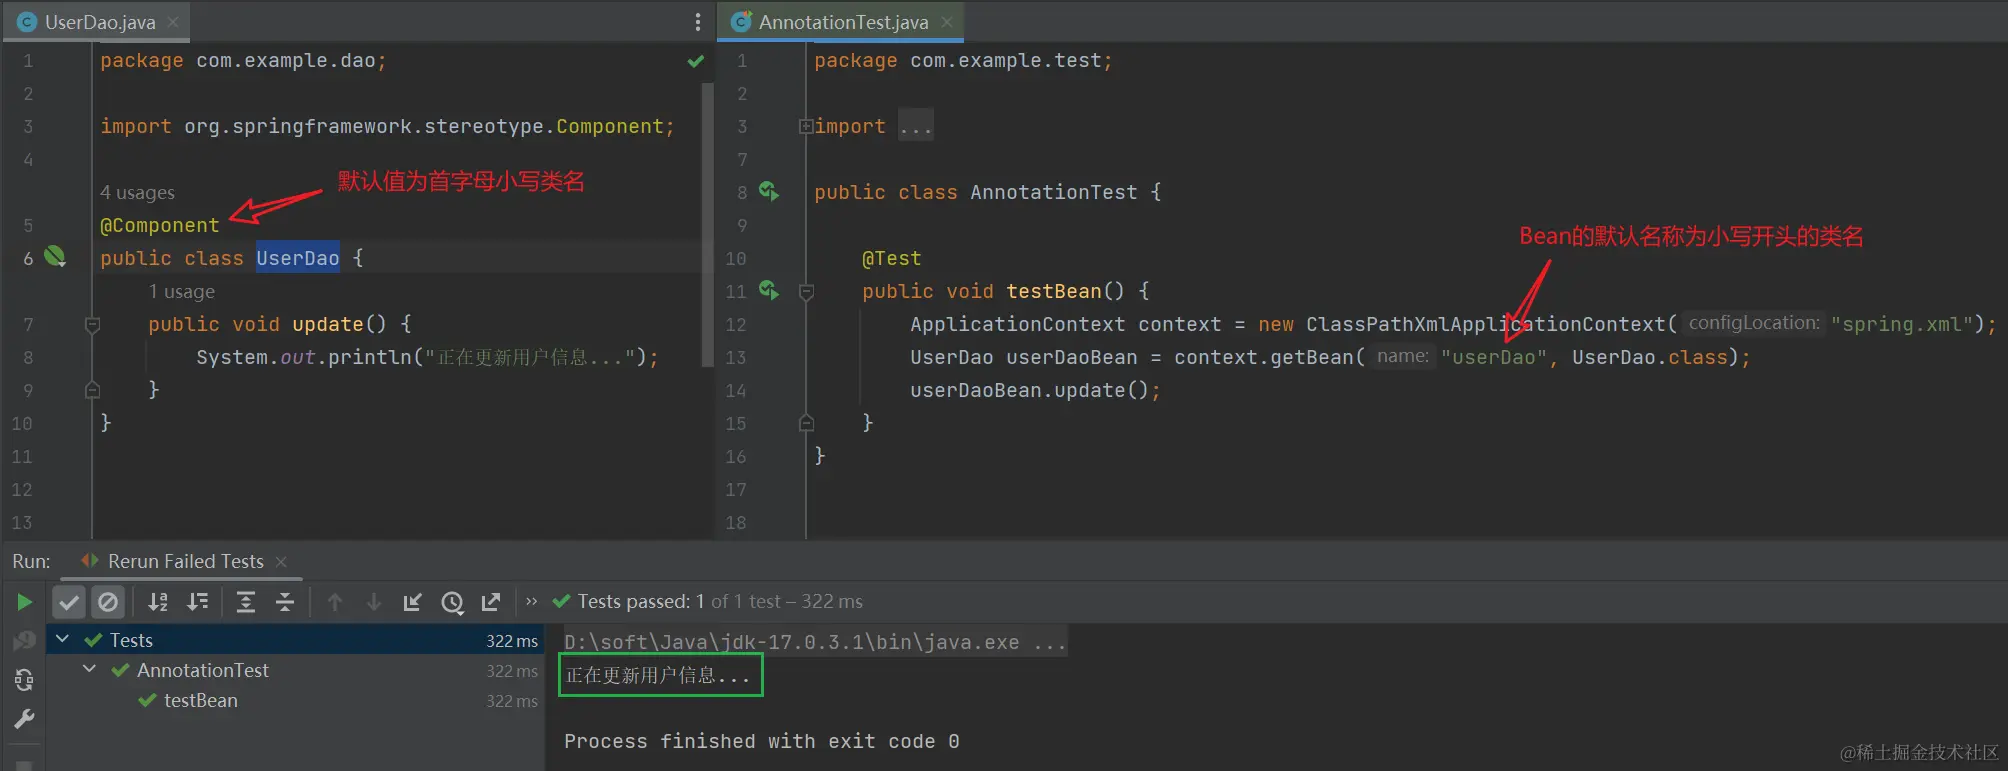Jump to previous failed test arrow
The width and height of the screenshot is (2008, 771).
click(x=335, y=602)
